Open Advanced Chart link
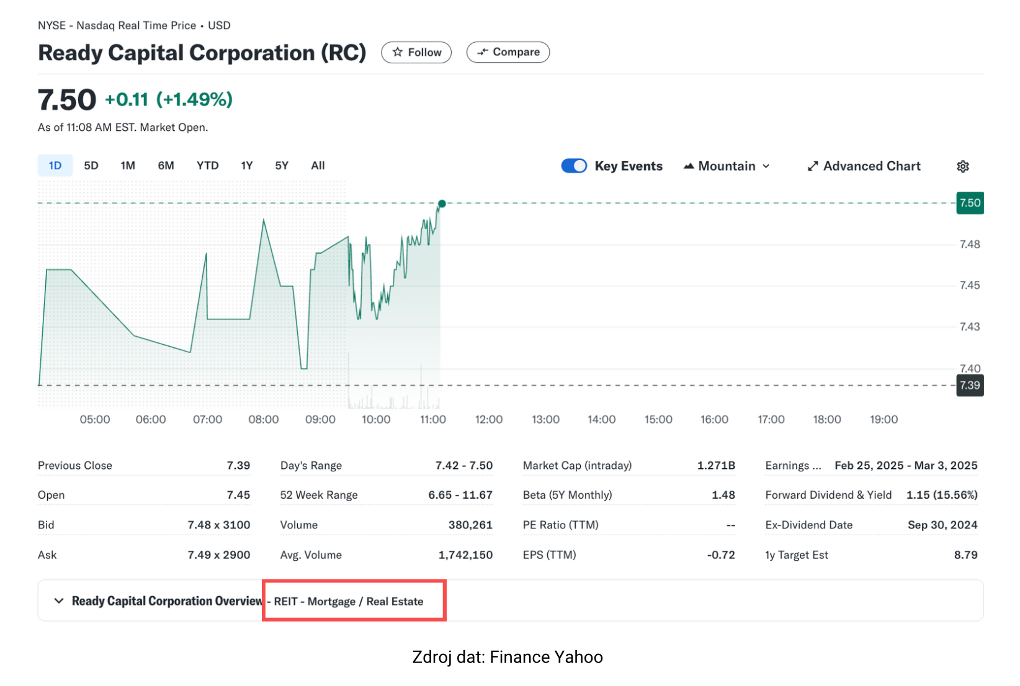This screenshot has width=1020, height=686. pyautogui.click(x=864, y=166)
